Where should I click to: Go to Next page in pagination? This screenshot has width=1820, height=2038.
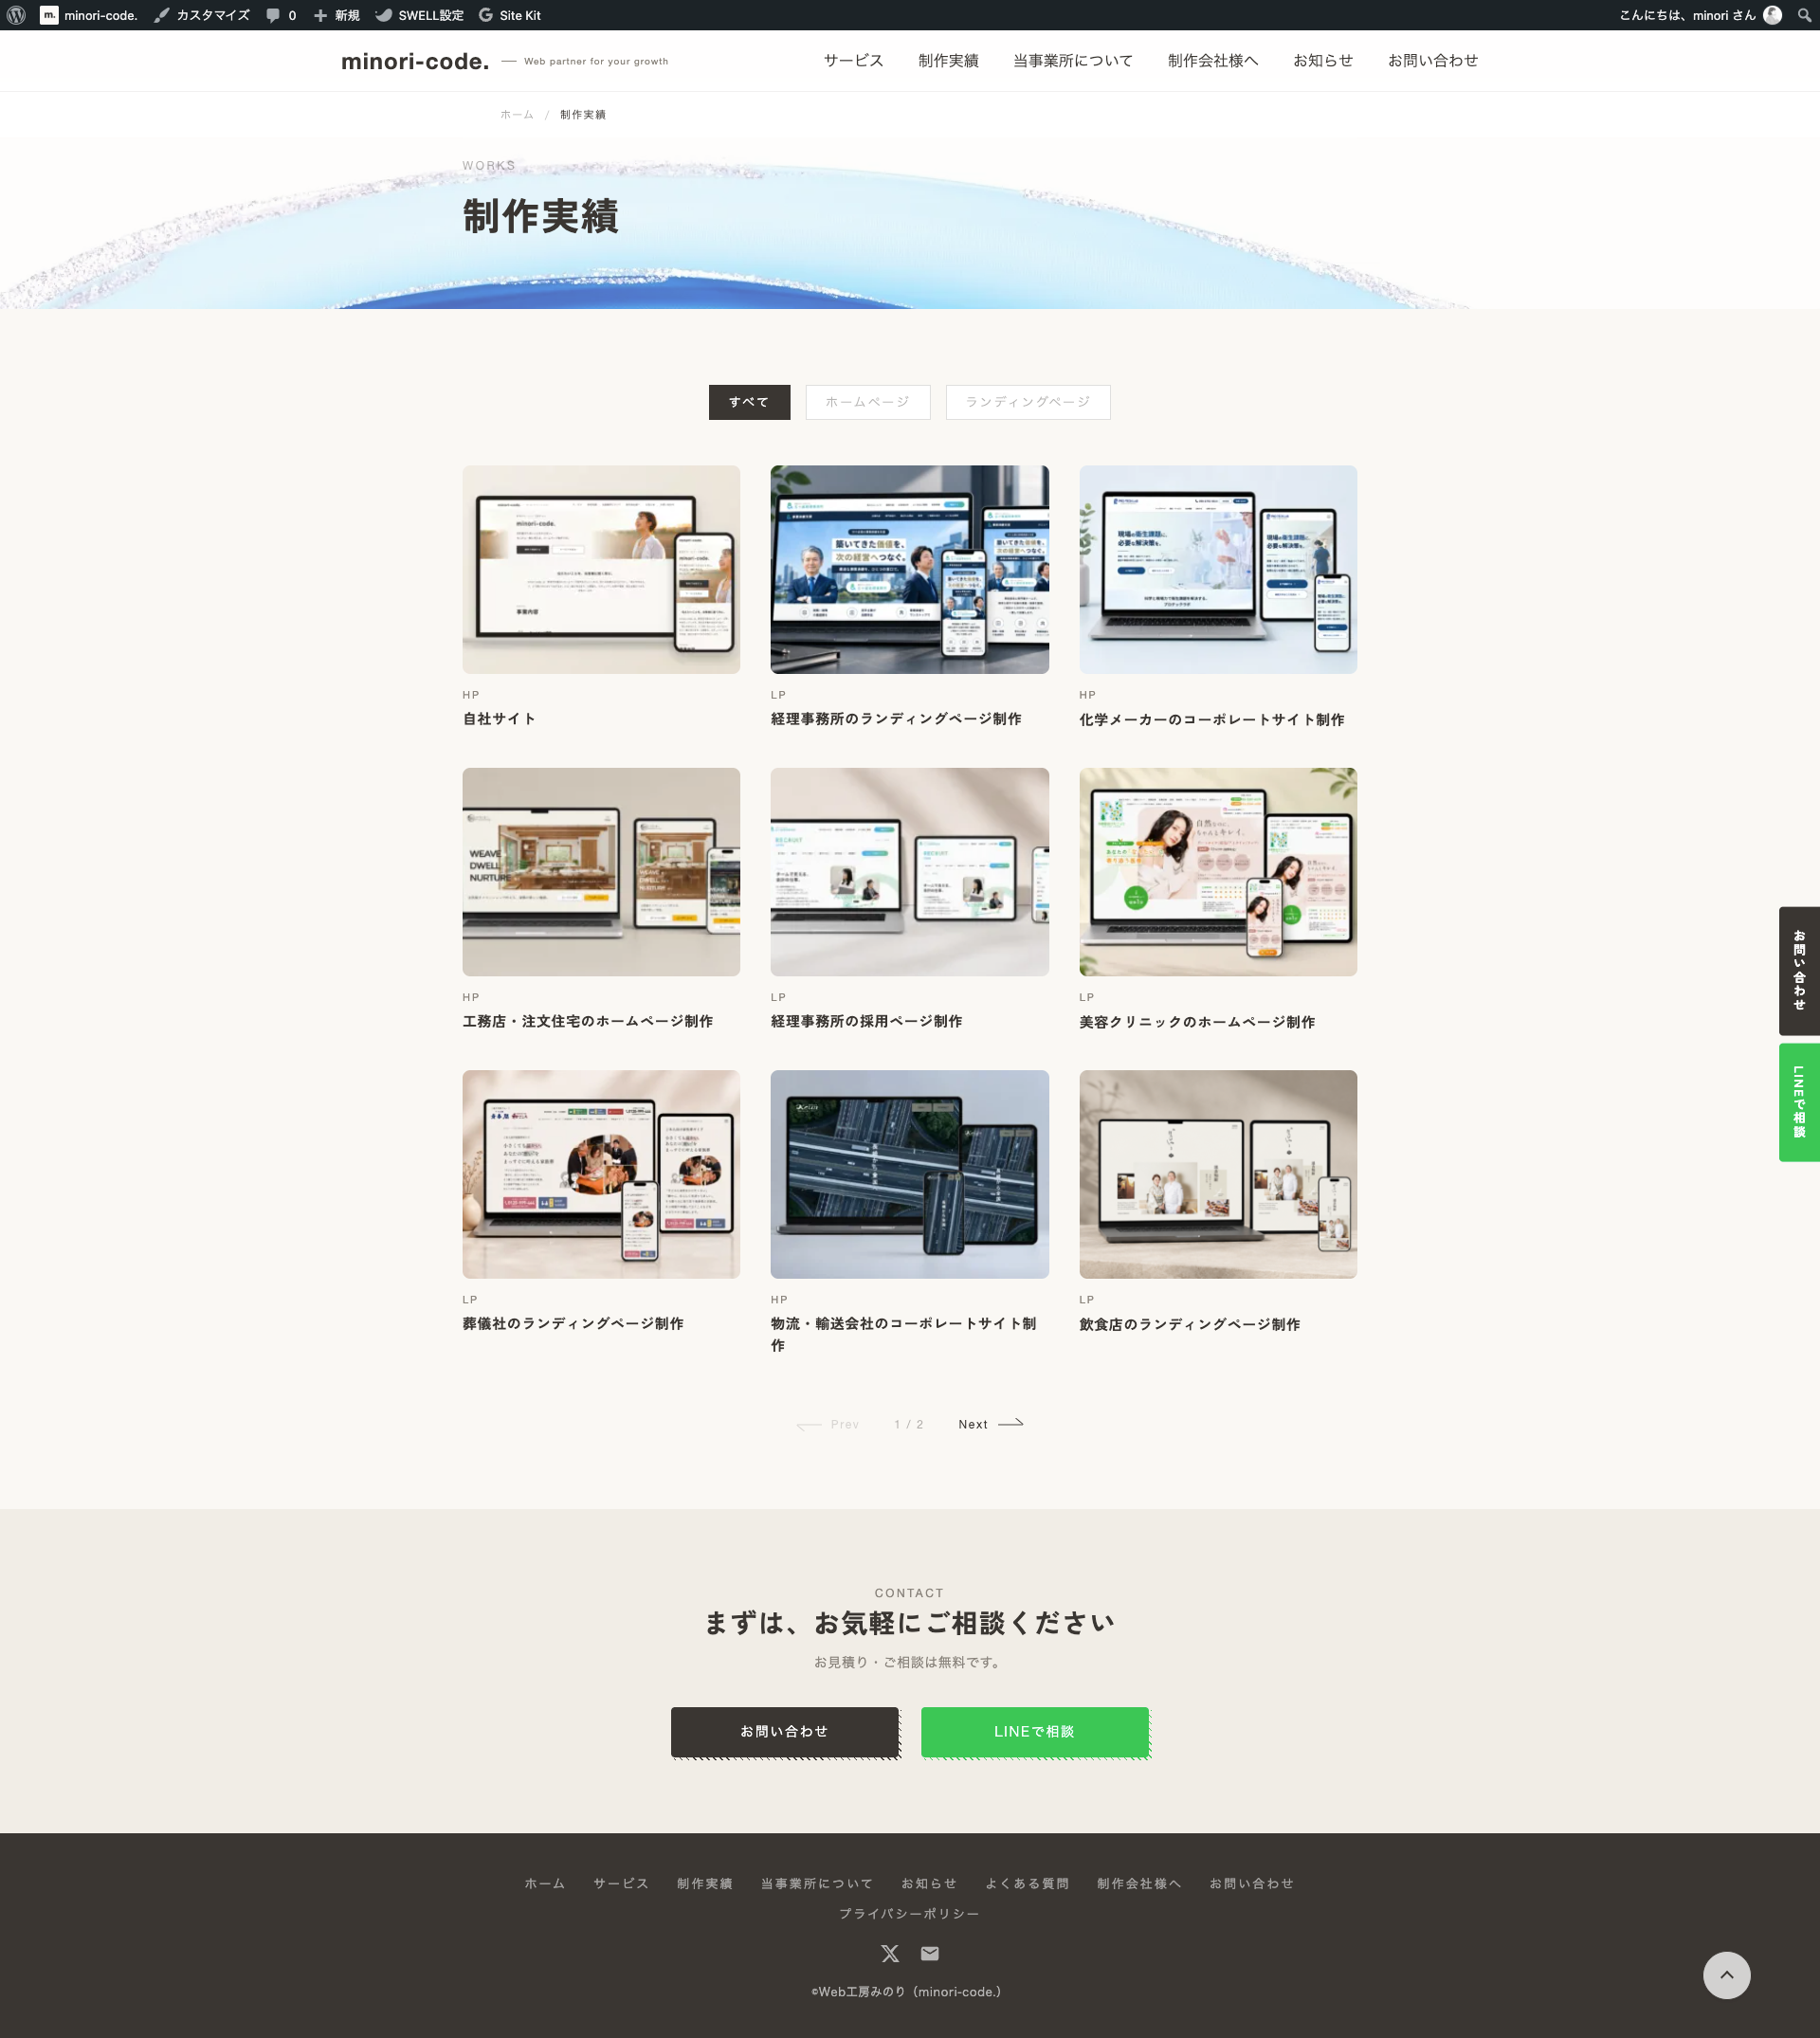click(x=990, y=1424)
